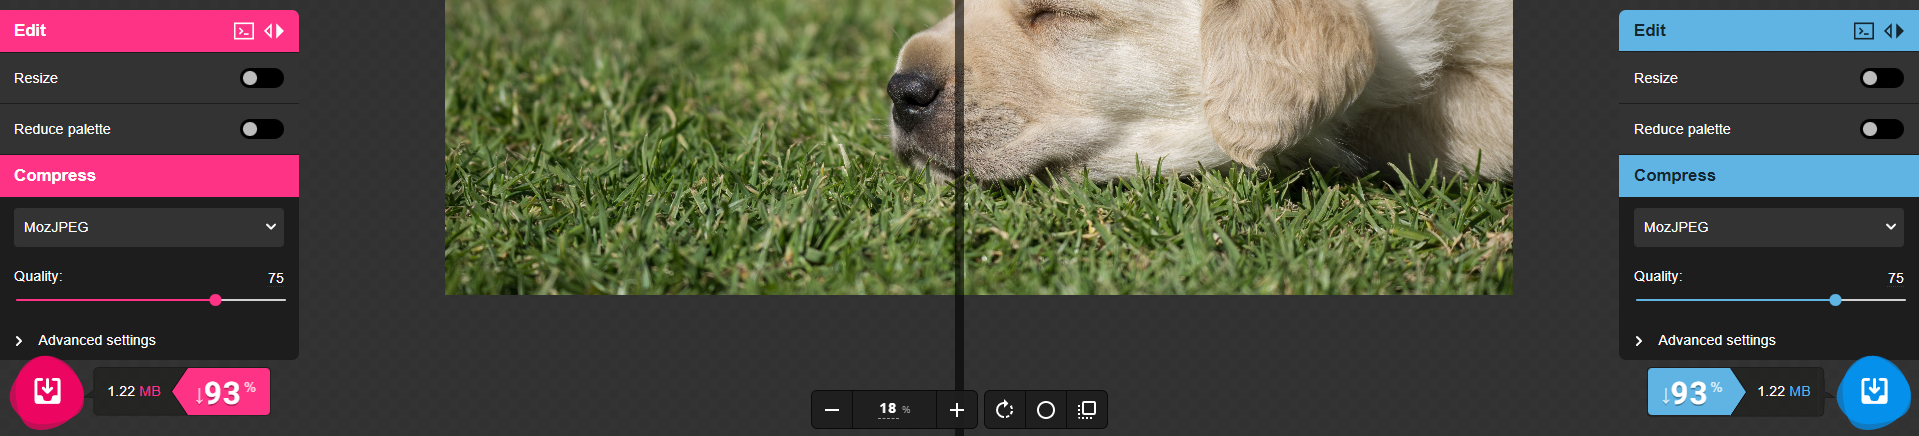Download the right (blue) compressed image
Screen dimensions: 1919x436
[x=1874, y=391]
